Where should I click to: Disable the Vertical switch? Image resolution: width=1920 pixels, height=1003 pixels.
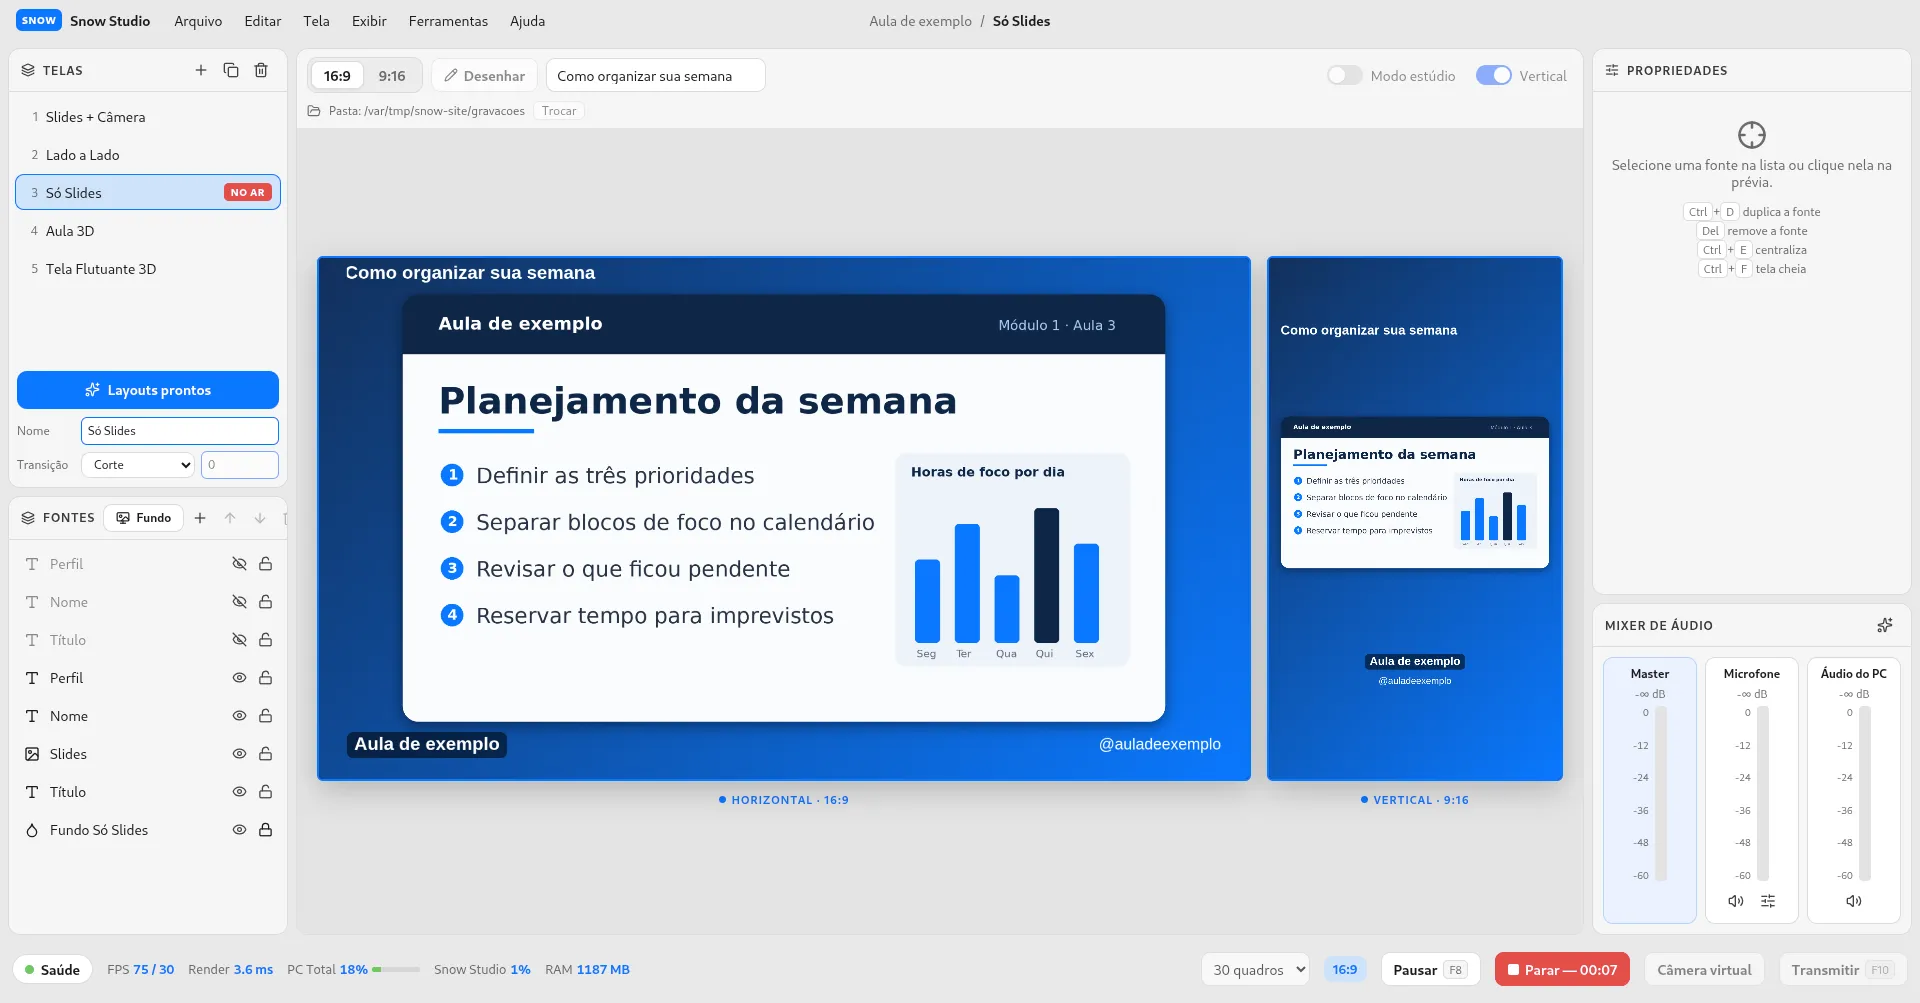tap(1494, 76)
